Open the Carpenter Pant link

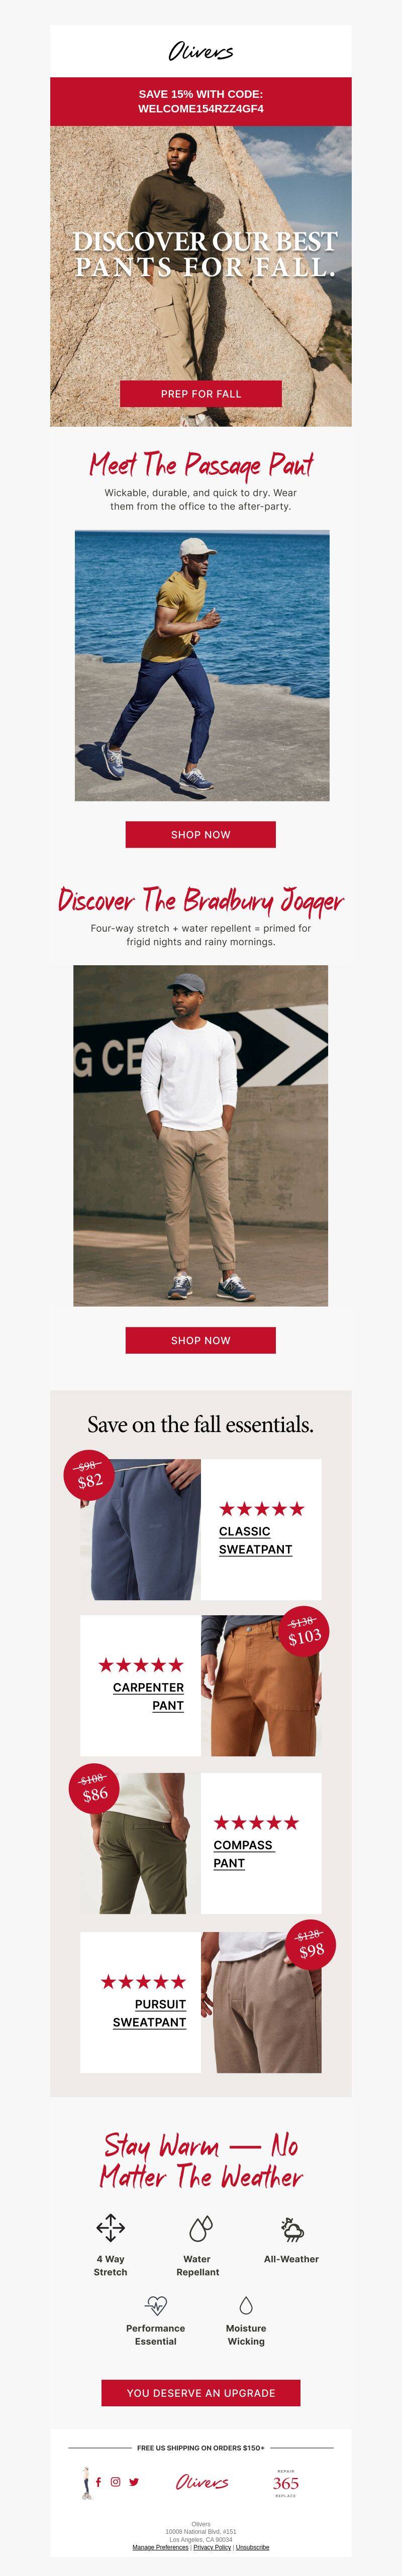coord(148,1696)
